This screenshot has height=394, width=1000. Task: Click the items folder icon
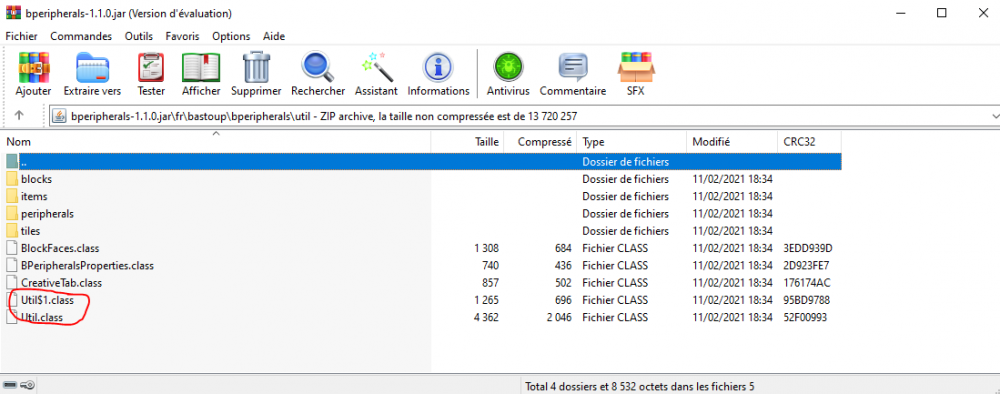point(12,196)
